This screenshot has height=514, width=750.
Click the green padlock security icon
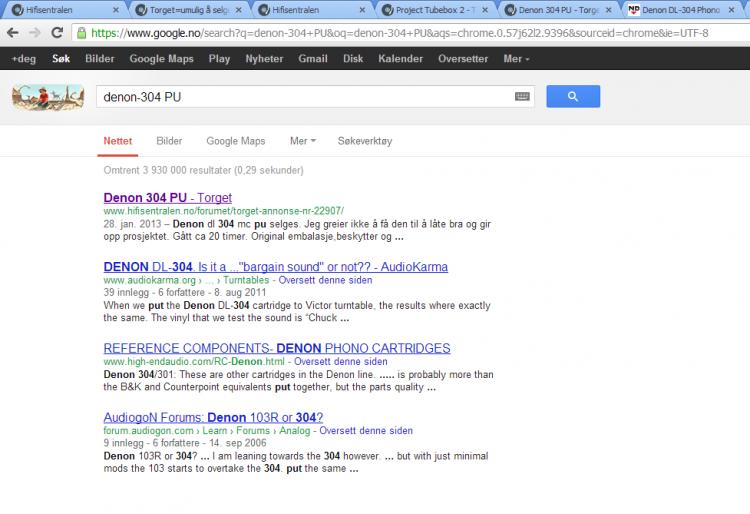pyautogui.click(x=82, y=33)
